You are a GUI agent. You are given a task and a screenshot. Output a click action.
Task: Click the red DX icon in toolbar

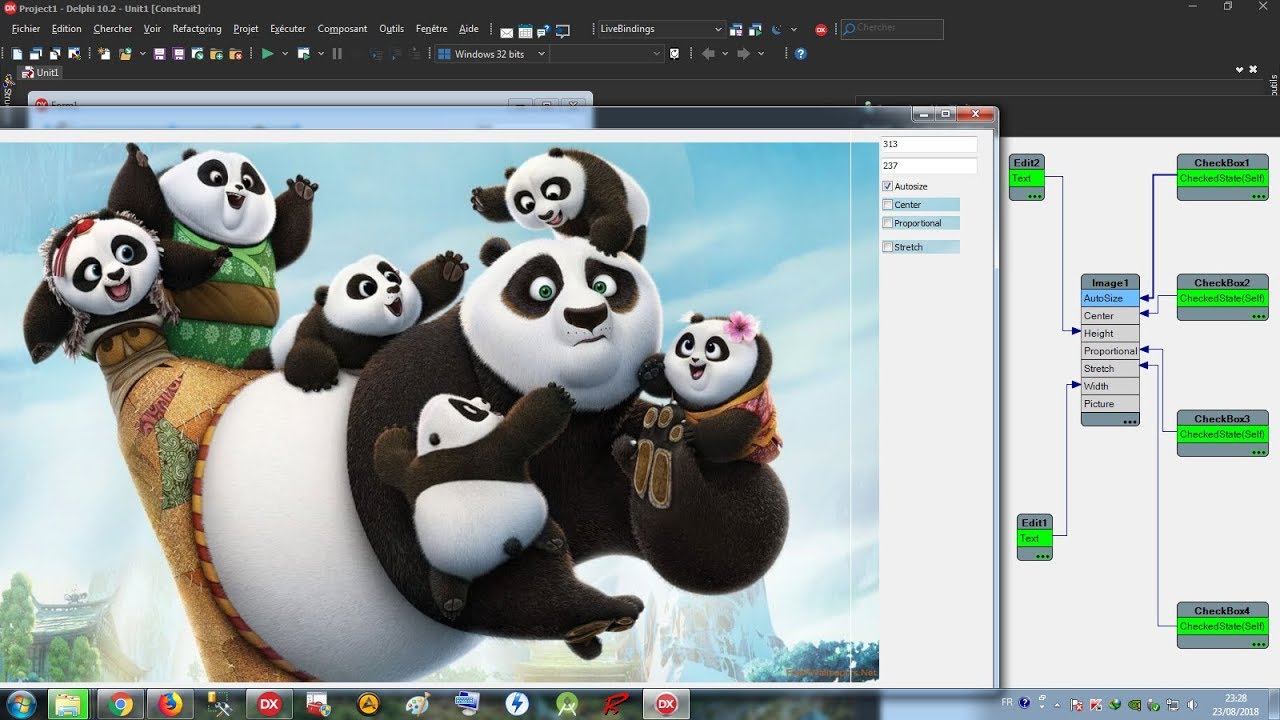point(821,30)
